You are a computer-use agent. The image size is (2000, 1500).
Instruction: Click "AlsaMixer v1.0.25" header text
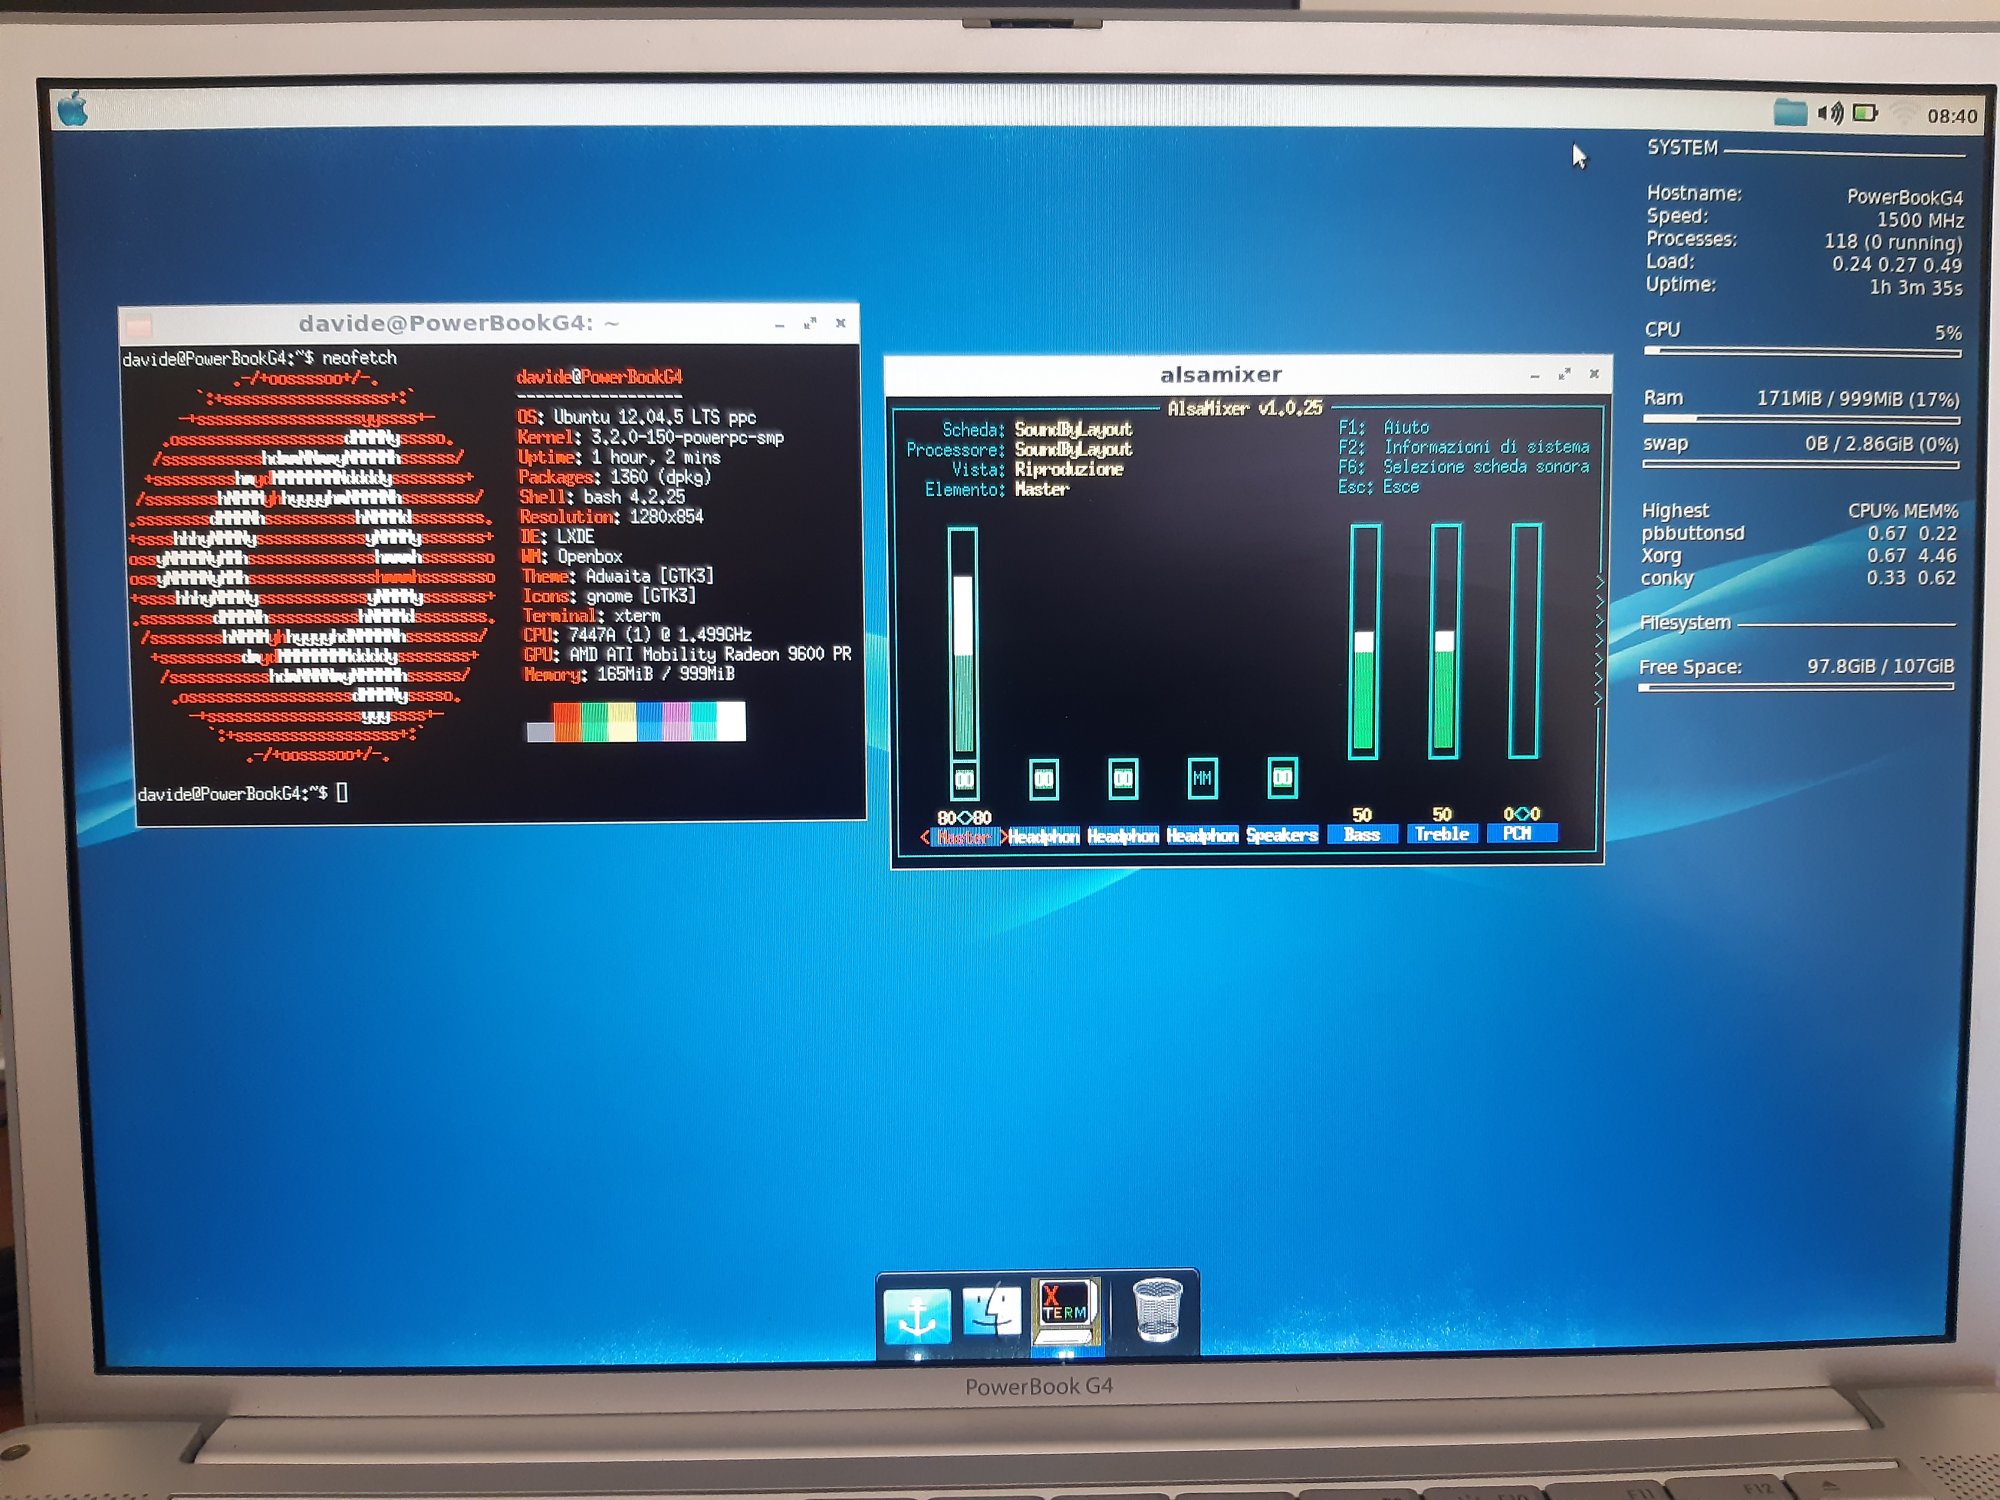point(1245,408)
